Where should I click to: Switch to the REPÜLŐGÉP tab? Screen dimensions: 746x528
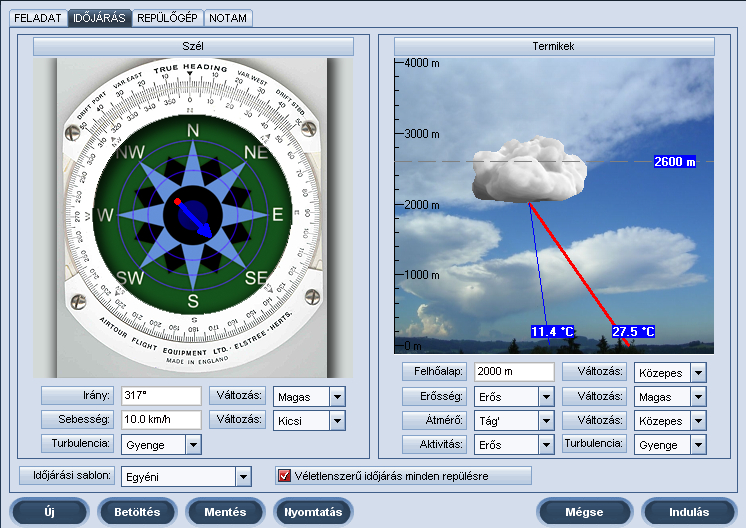point(167,18)
